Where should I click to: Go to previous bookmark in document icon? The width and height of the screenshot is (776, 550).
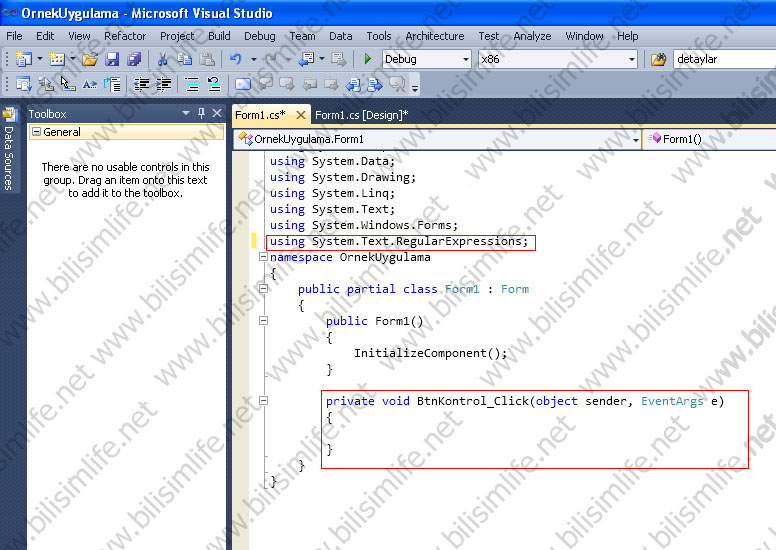point(353,85)
